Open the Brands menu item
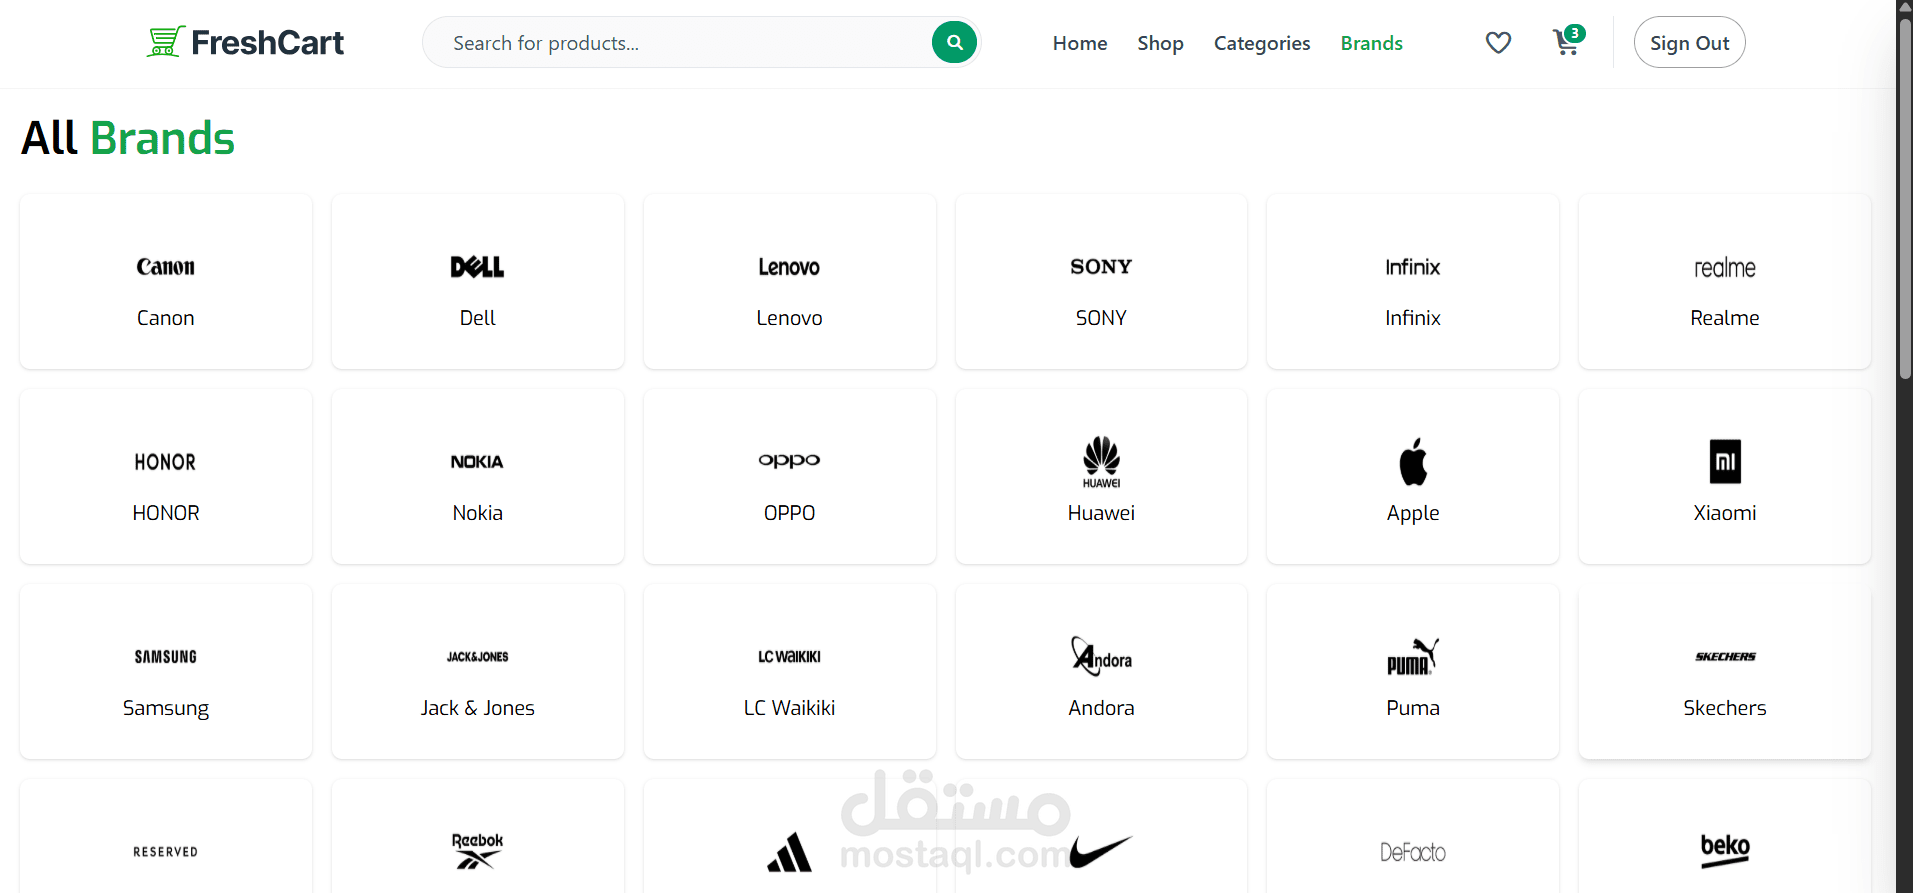Viewport: 1913px width, 893px height. pyautogui.click(x=1372, y=43)
